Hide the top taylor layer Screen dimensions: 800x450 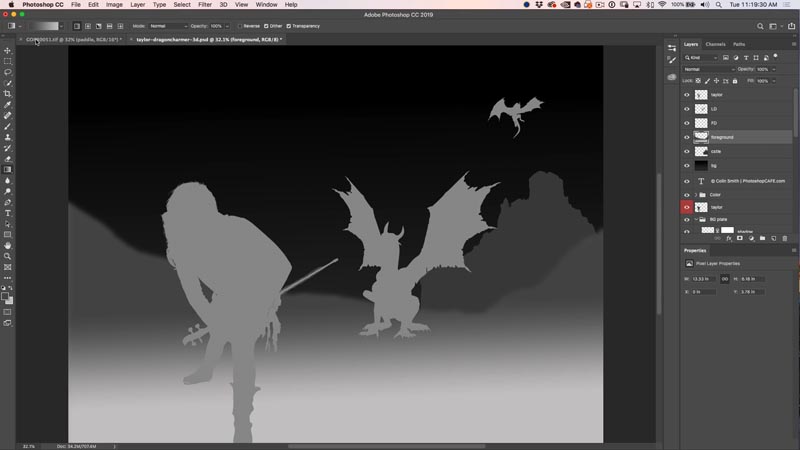coord(687,95)
